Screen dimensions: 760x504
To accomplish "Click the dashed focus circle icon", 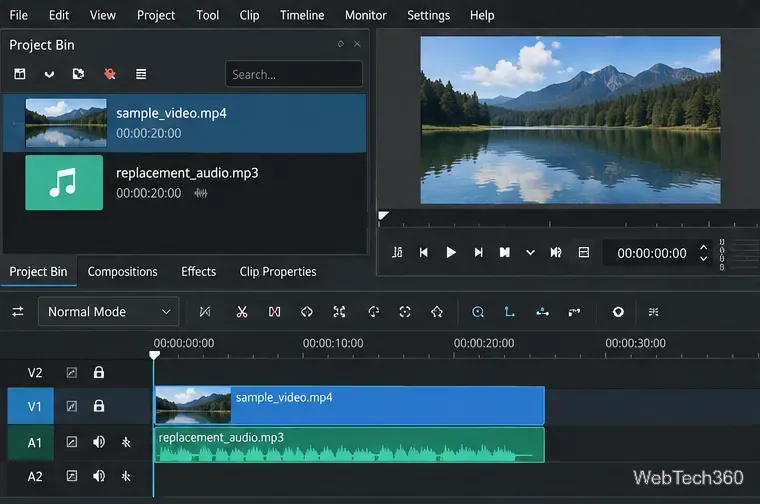I will pos(405,312).
